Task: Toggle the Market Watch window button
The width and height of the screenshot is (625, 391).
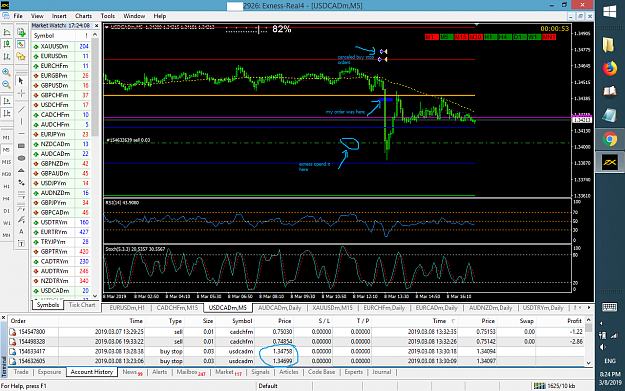Action: (21, 44)
